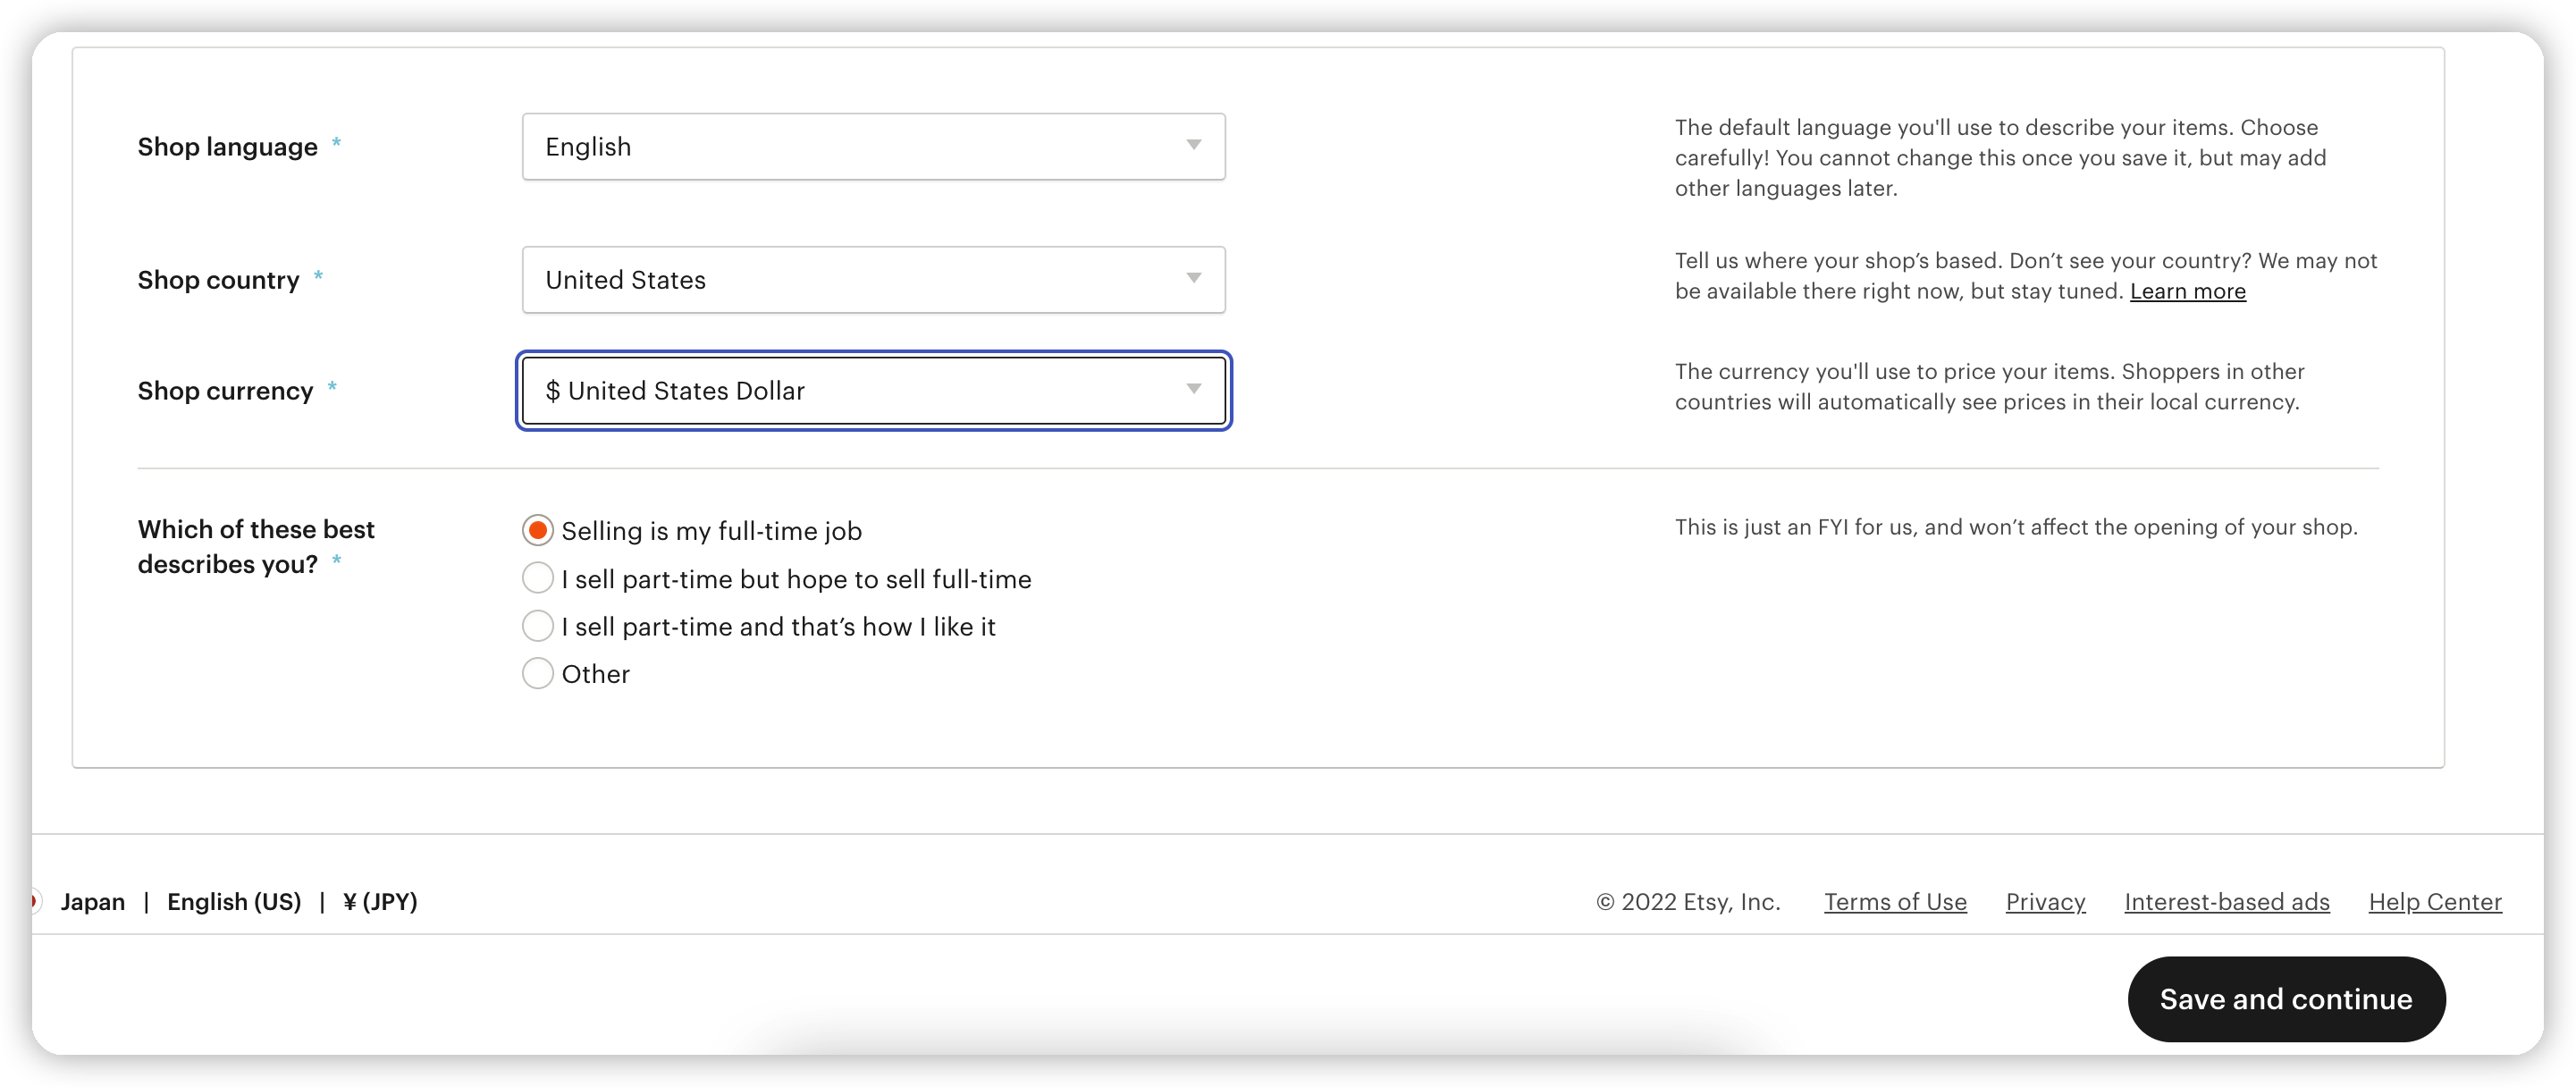Choose 'I sell part-time and that's how I like it'

[538, 627]
